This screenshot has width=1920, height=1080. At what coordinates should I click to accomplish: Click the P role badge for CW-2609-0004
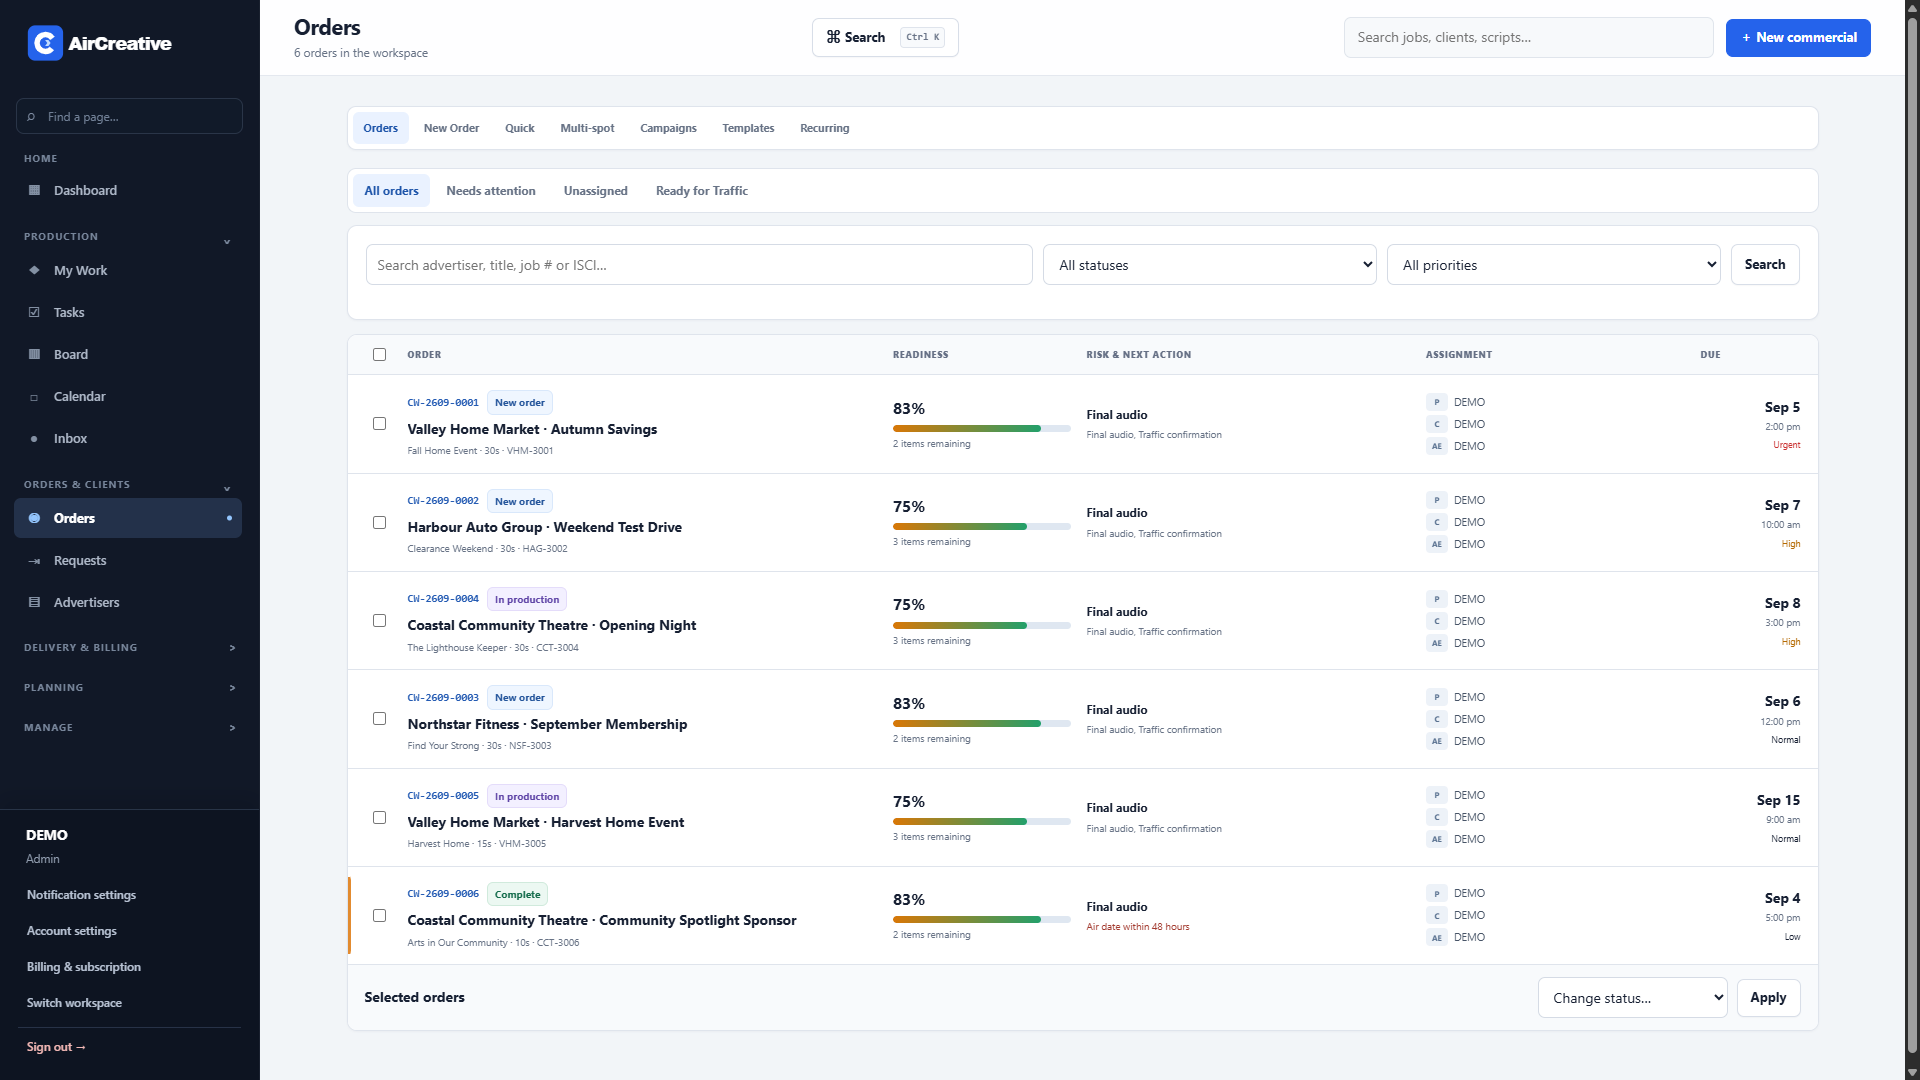pyautogui.click(x=1437, y=599)
